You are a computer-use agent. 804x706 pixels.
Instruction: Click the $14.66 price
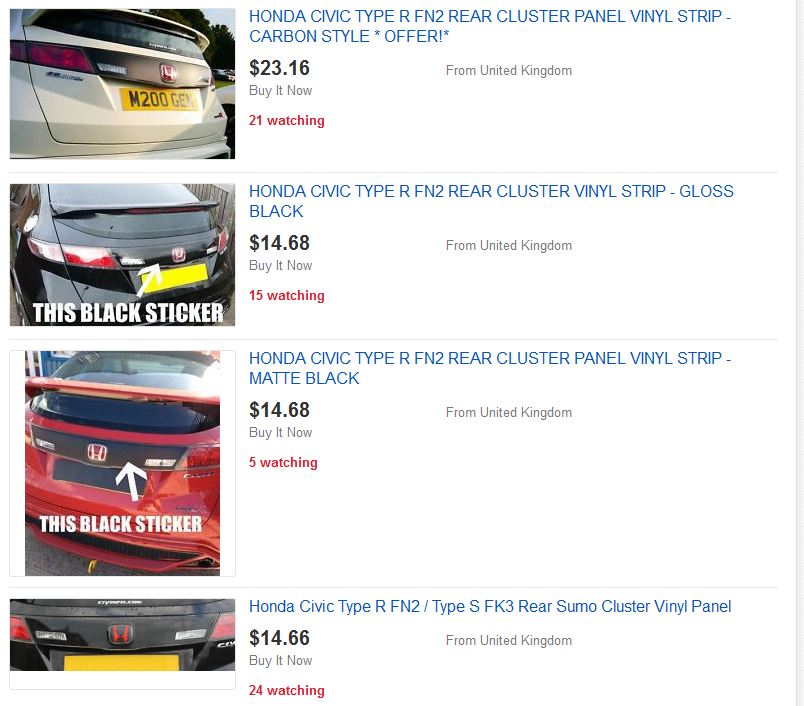point(279,638)
